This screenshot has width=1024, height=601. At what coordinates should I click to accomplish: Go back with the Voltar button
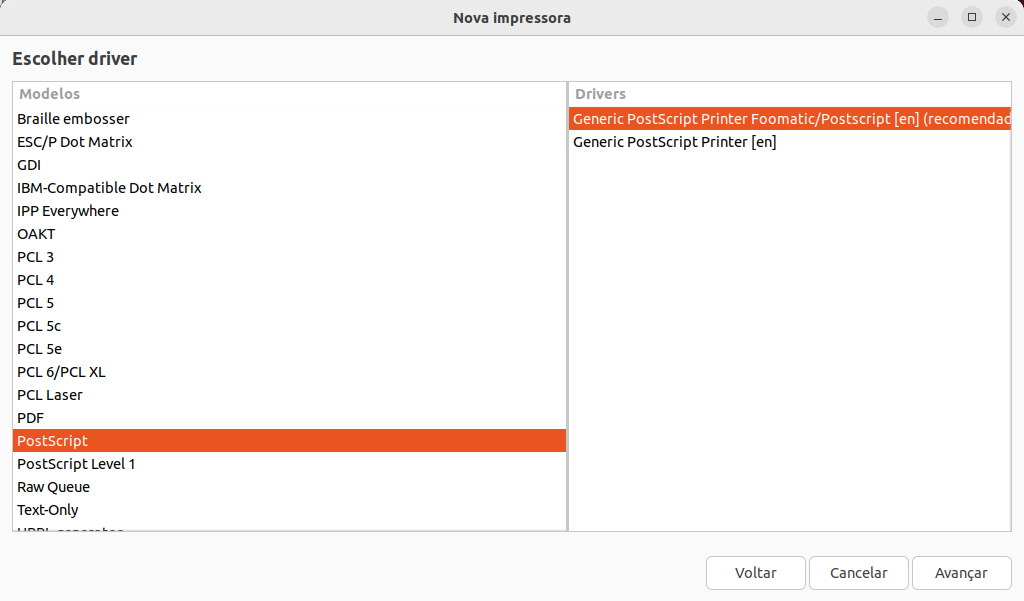pyautogui.click(x=755, y=573)
